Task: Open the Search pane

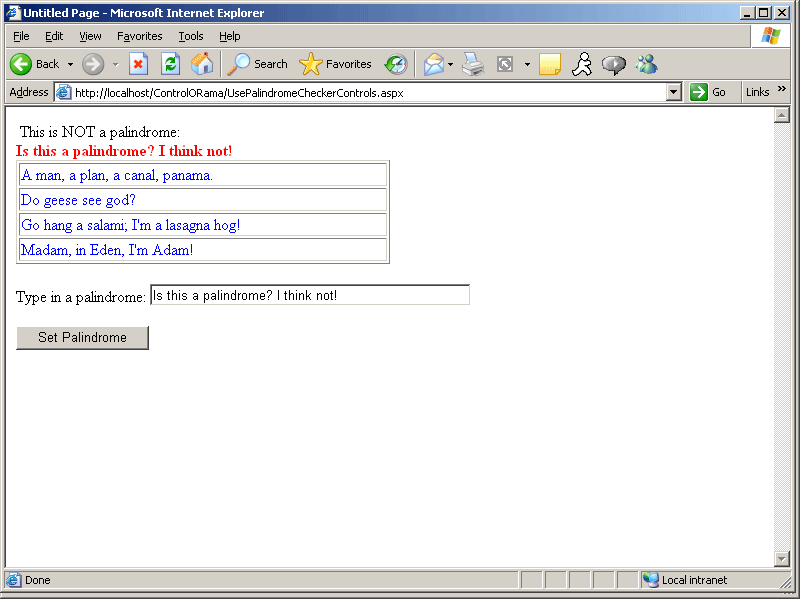Action: [x=258, y=64]
